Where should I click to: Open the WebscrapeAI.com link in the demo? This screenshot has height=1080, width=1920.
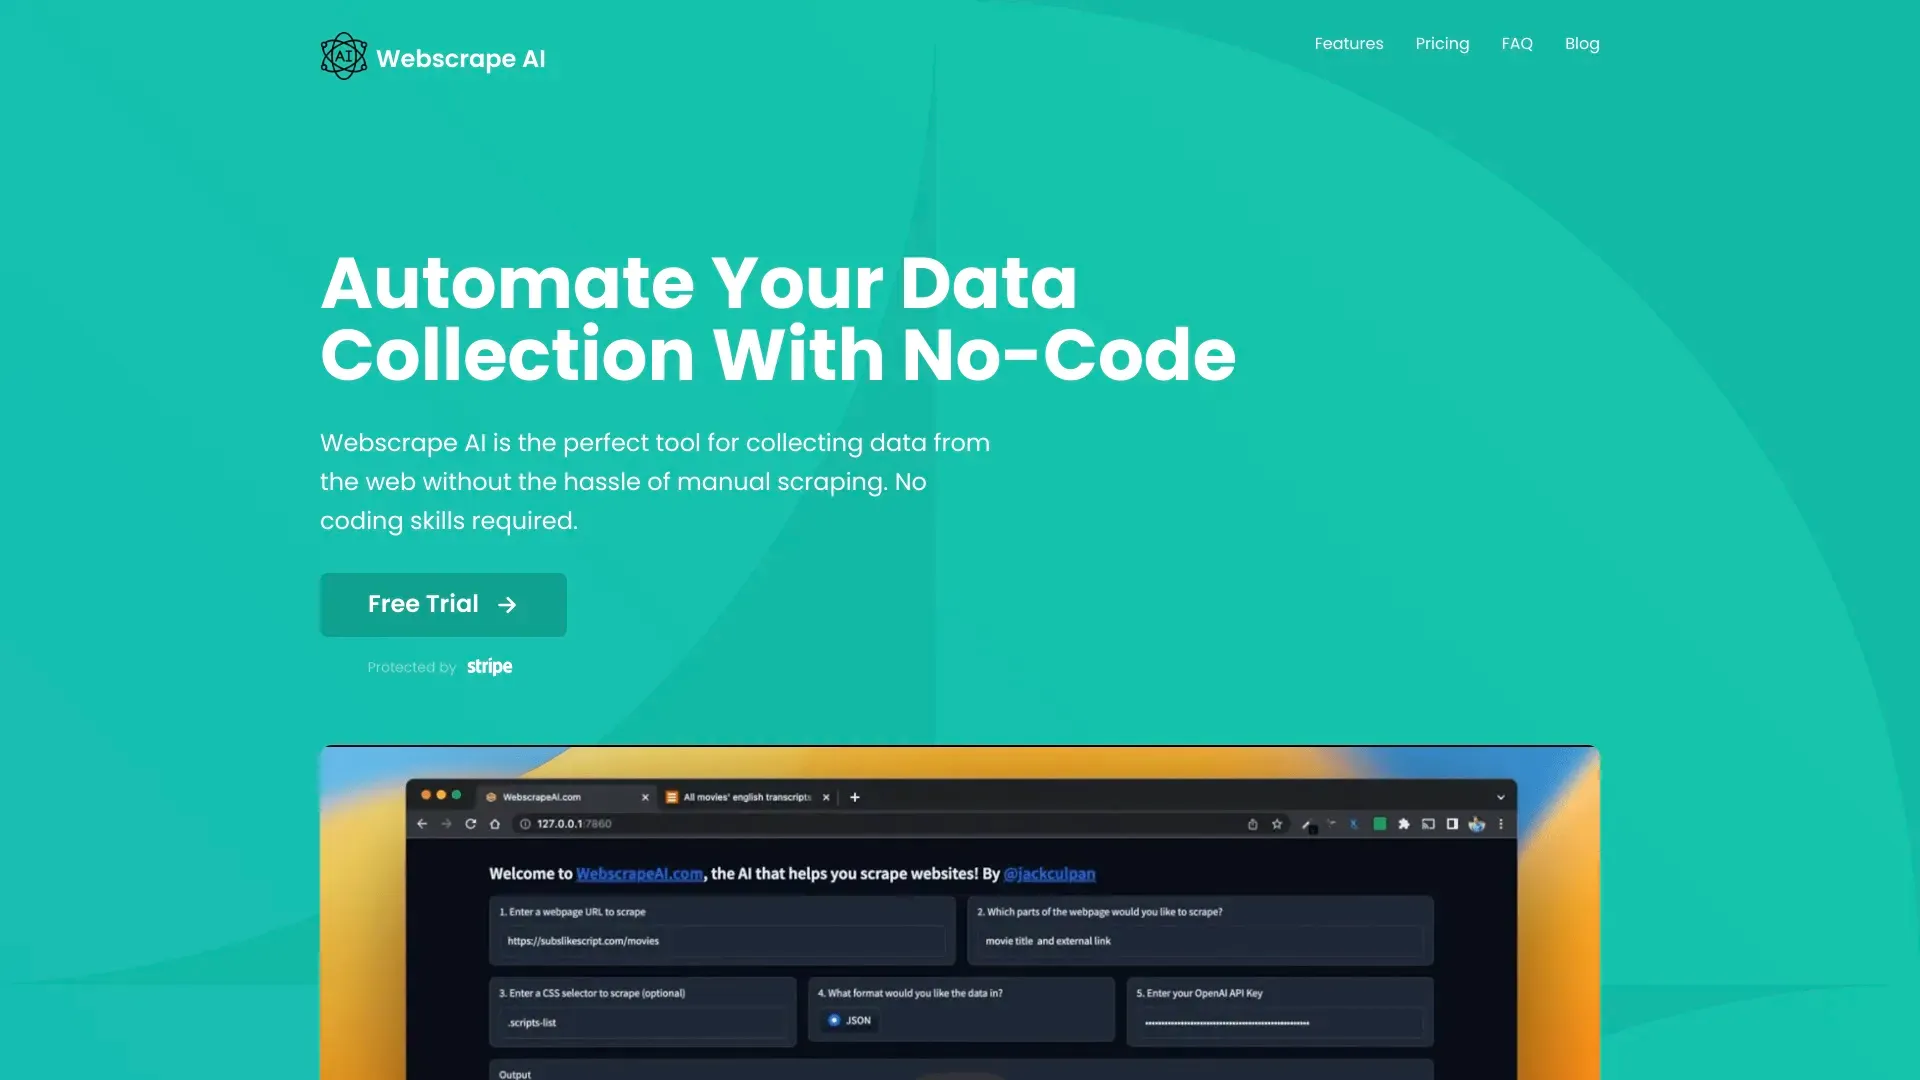640,874
